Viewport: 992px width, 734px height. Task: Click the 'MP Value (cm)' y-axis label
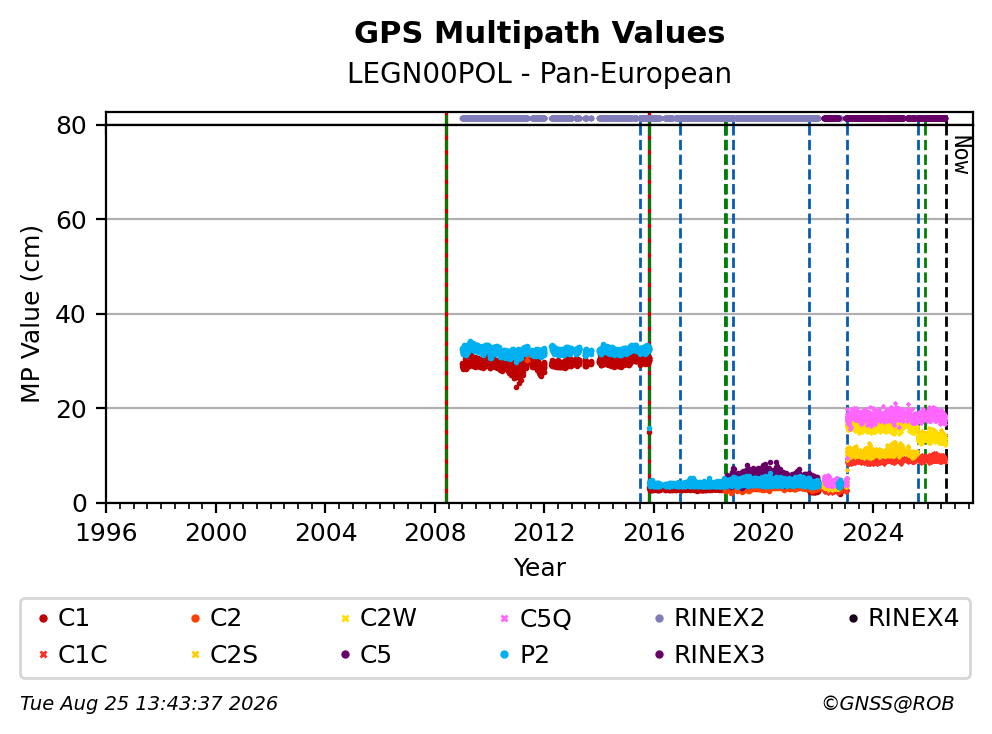pos(30,314)
